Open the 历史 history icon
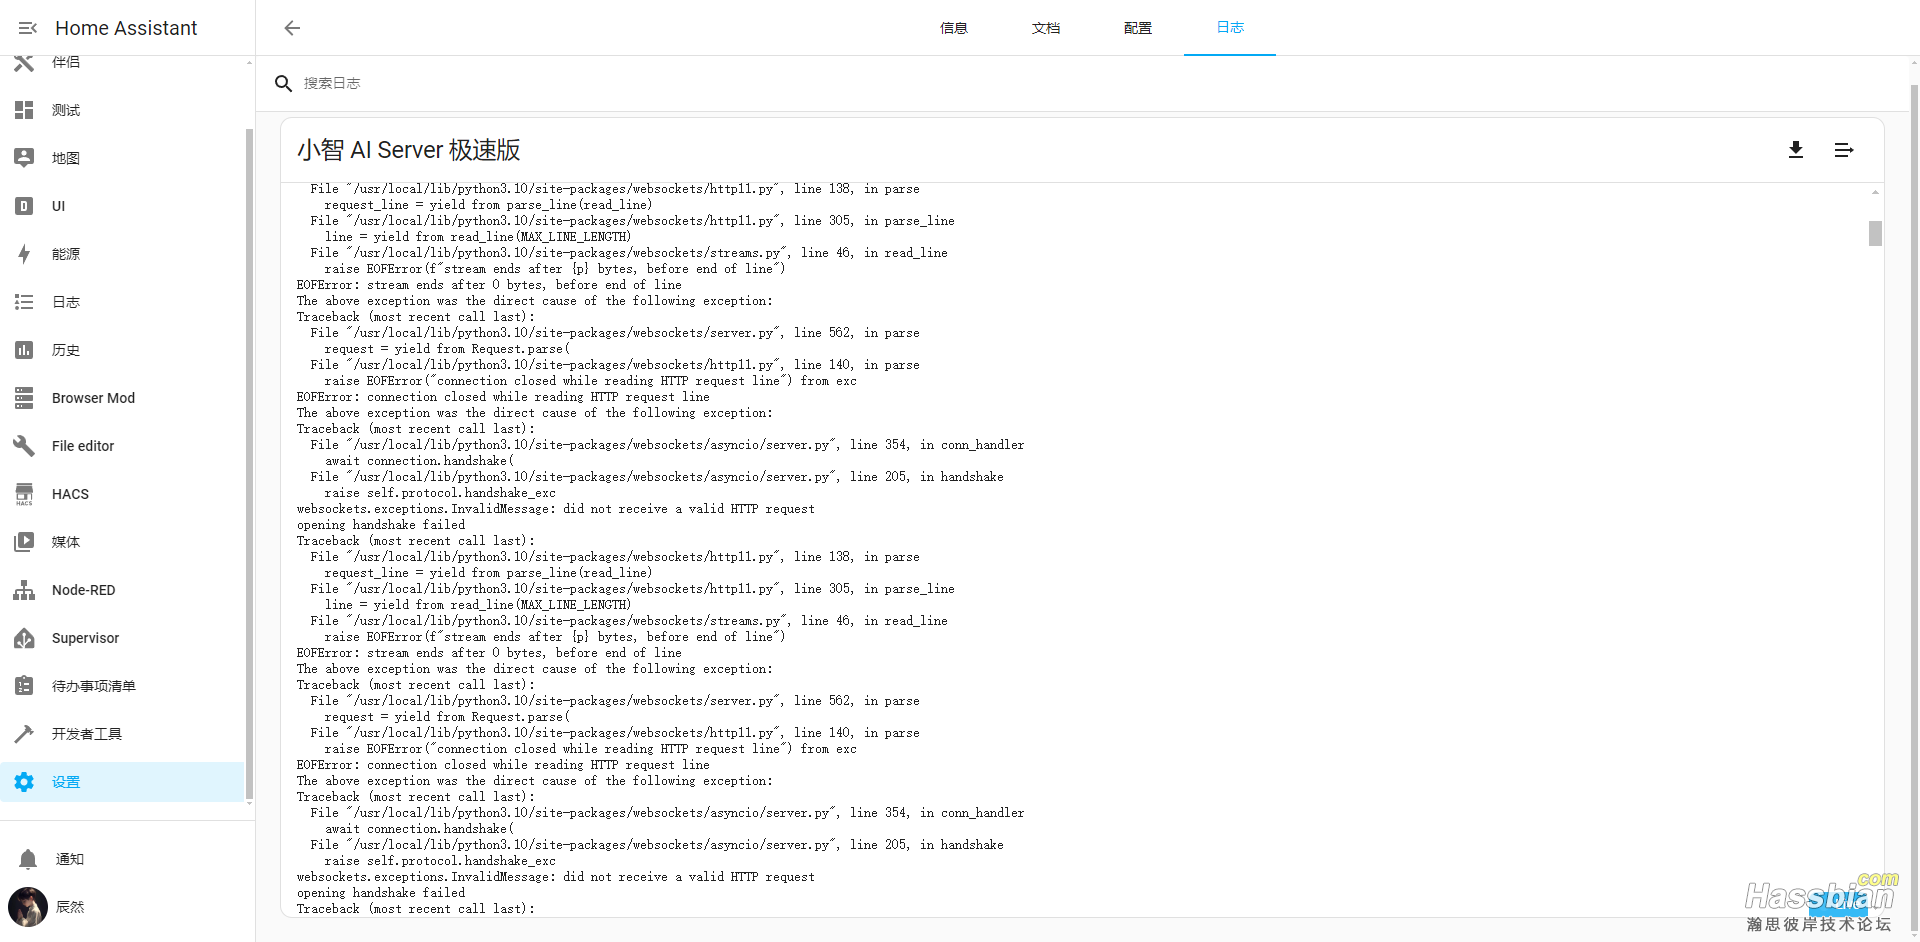 coord(24,350)
